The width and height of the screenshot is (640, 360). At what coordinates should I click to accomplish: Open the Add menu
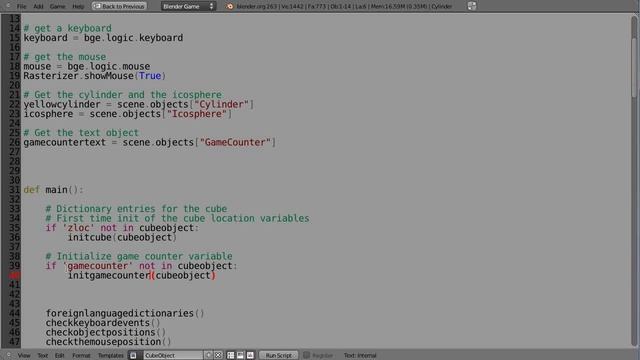coord(38,7)
